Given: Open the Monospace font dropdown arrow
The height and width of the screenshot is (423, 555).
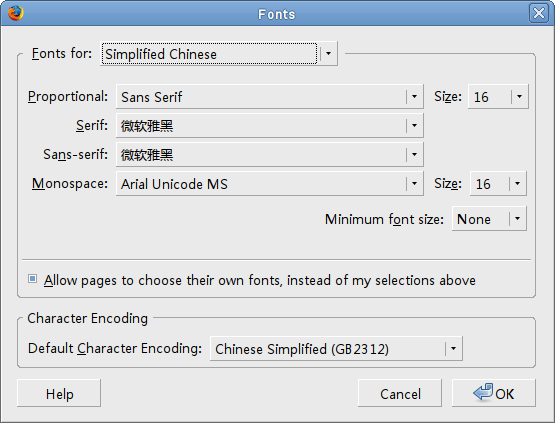Looking at the screenshot, I should 414,184.
